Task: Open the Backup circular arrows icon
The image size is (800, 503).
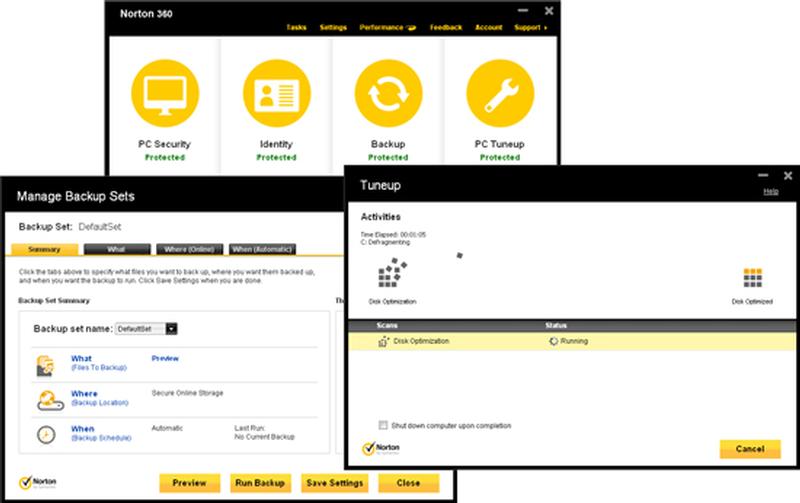Action: tap(388, 93)
